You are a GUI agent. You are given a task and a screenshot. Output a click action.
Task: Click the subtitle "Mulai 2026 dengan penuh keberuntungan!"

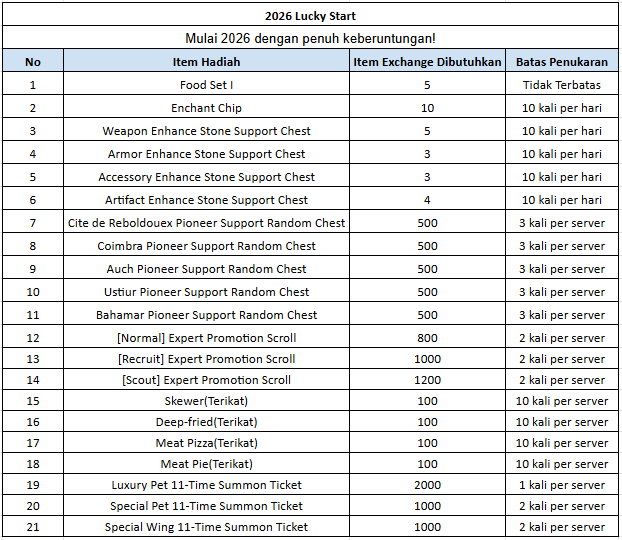click(x=310, y=38)
